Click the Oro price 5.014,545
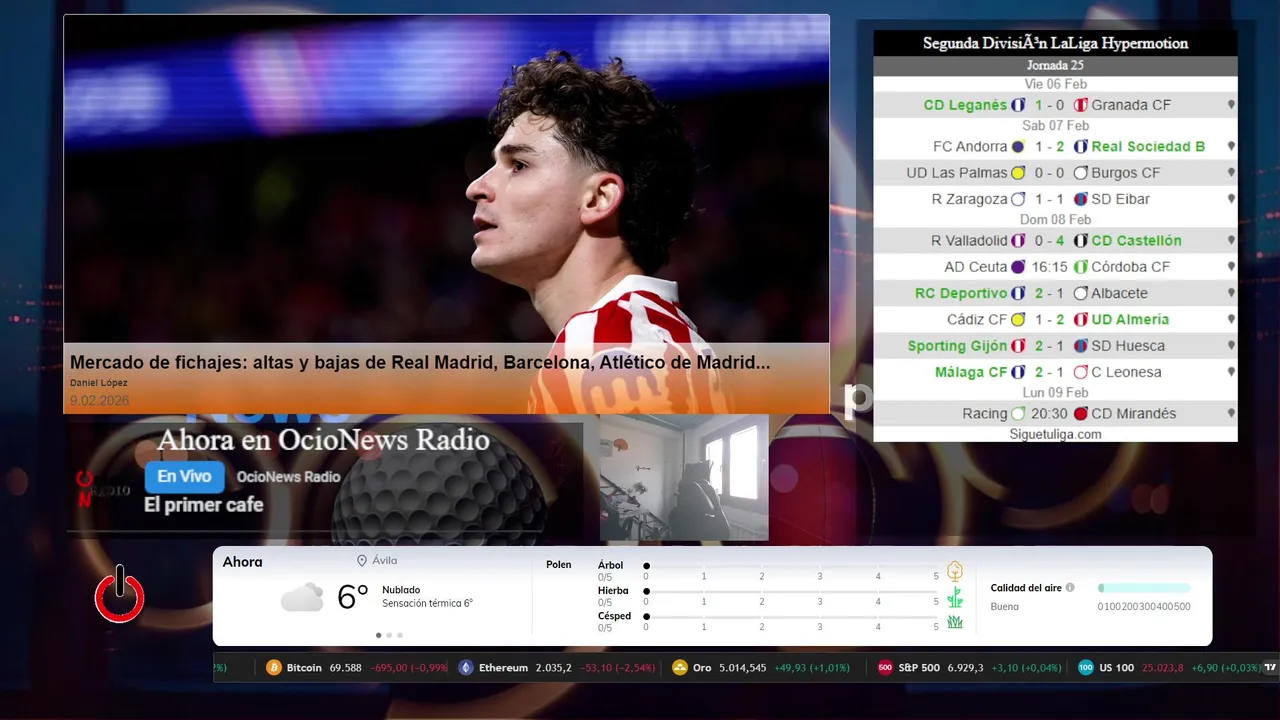 (743, 668)
